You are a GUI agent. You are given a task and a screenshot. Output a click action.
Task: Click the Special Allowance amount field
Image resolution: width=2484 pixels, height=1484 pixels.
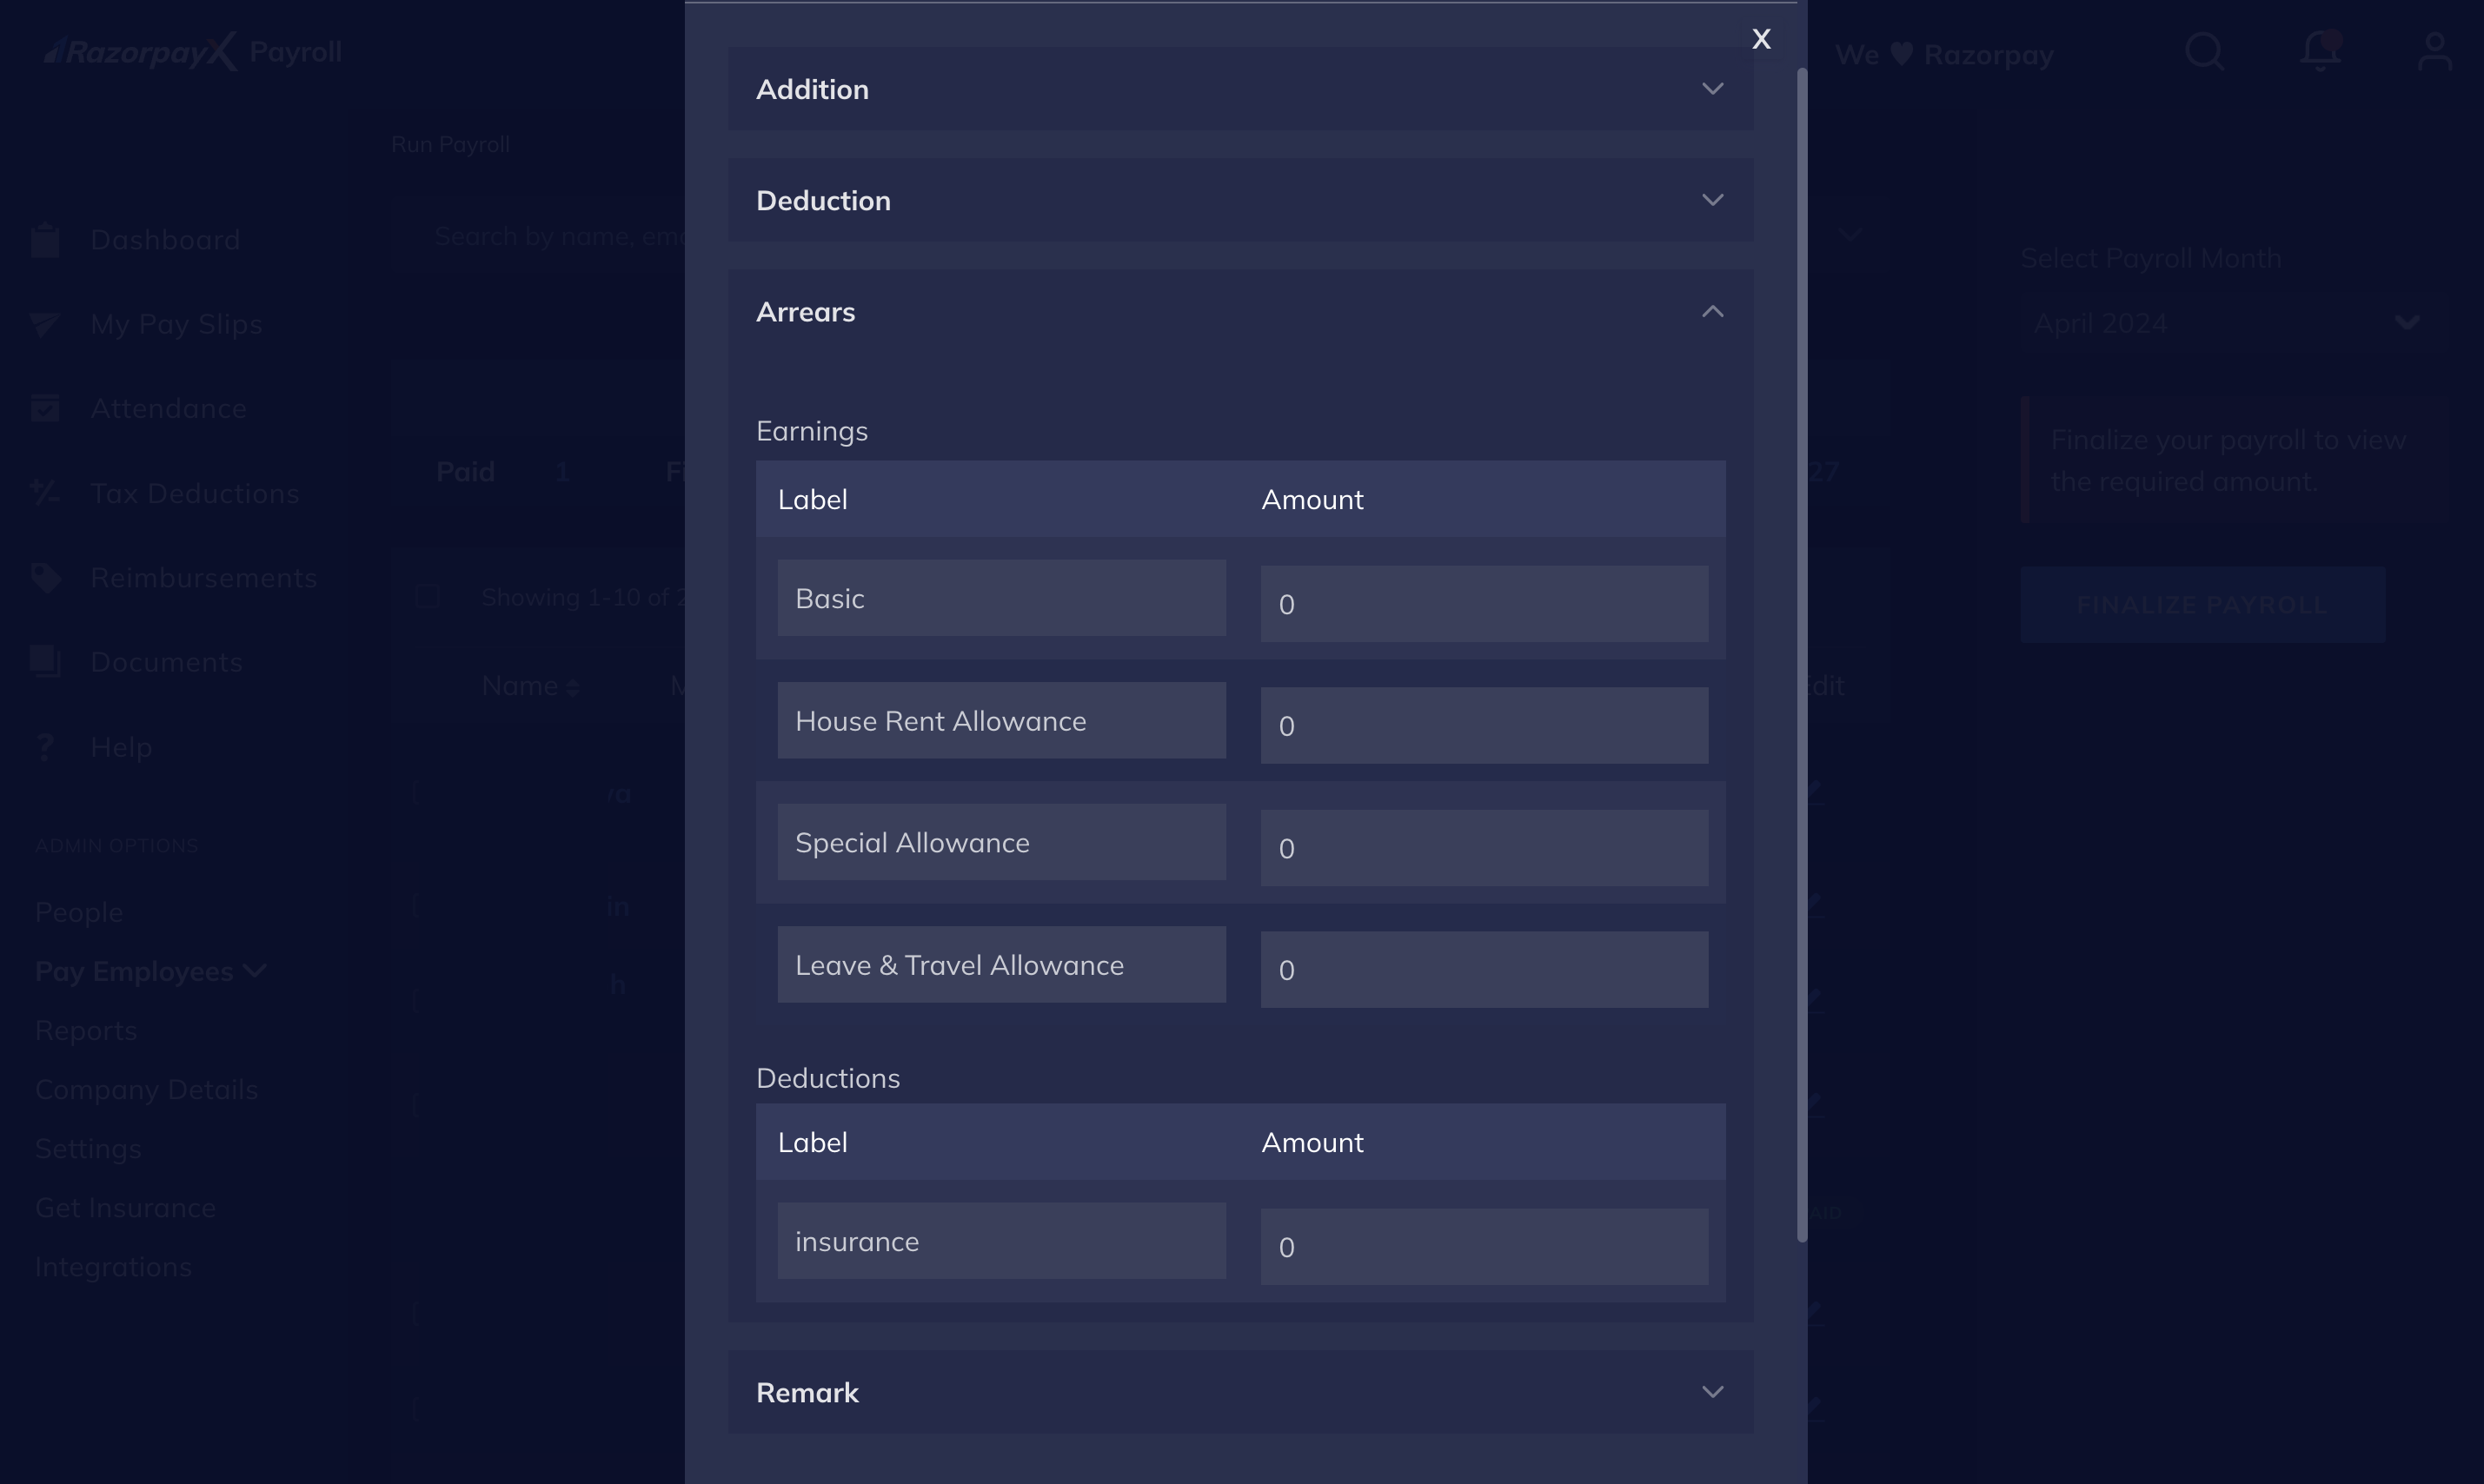pyautogui.click(x=1484, y=848)
